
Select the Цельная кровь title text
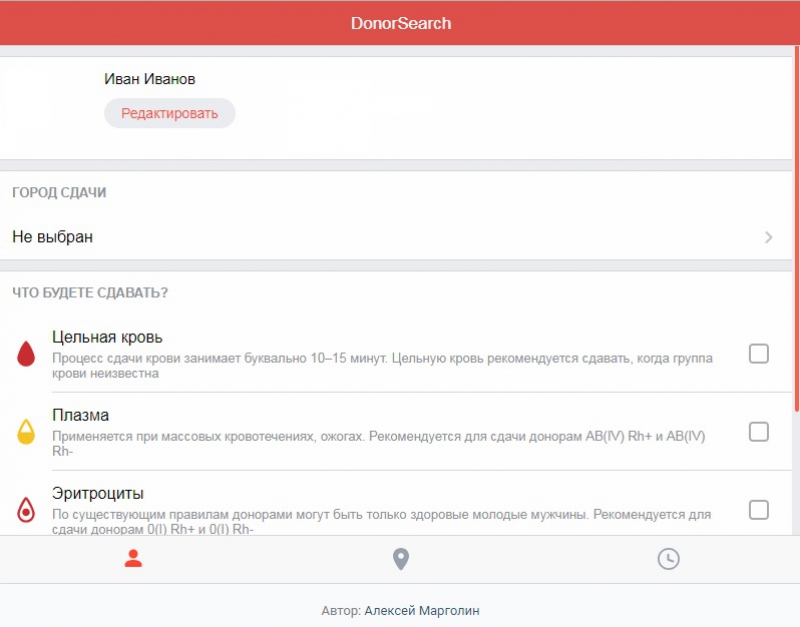[107, 337]
